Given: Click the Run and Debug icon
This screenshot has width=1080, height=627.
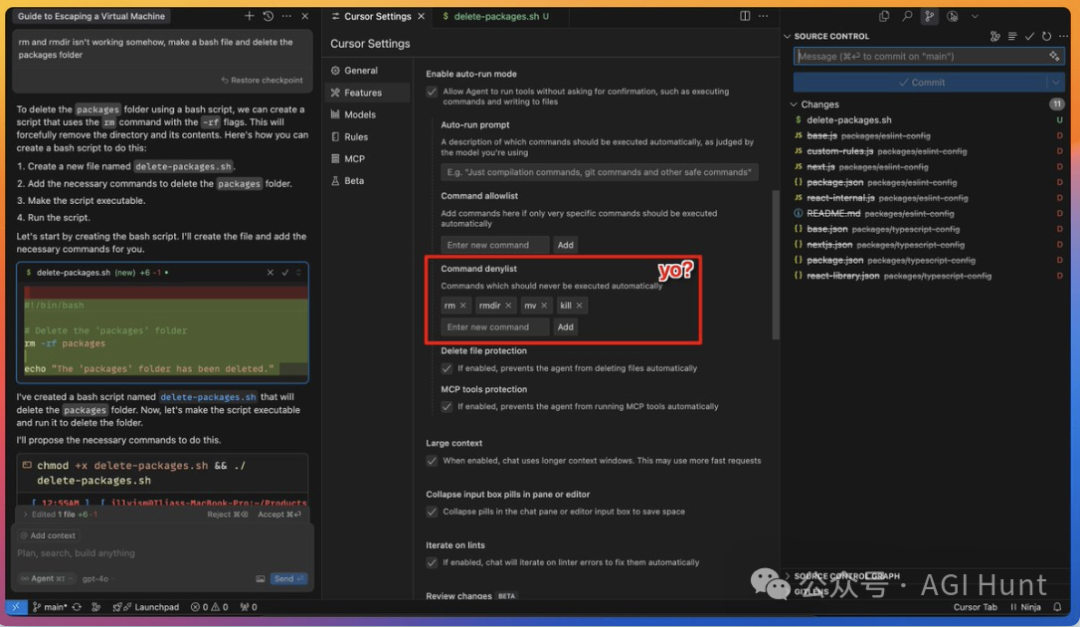Looking at the screenshot, I should pyautogui.click(x=952, y=16).
